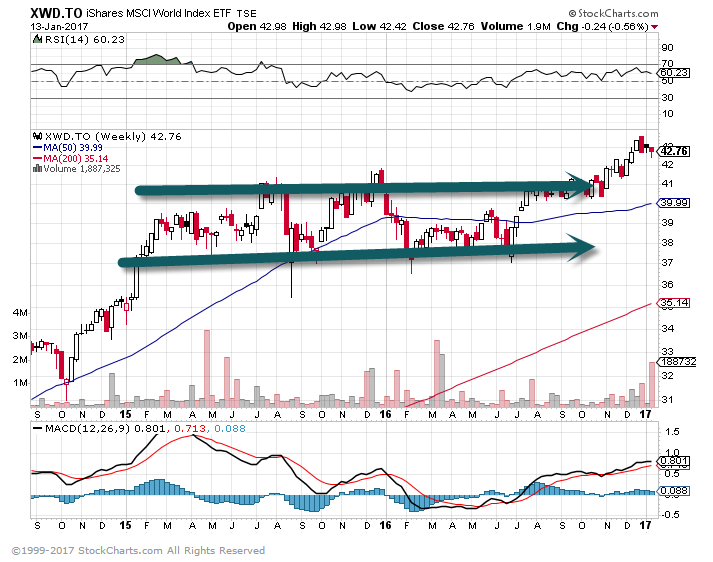
Task: Click the 17 year label under the price chart
Action: pos(645,414)
